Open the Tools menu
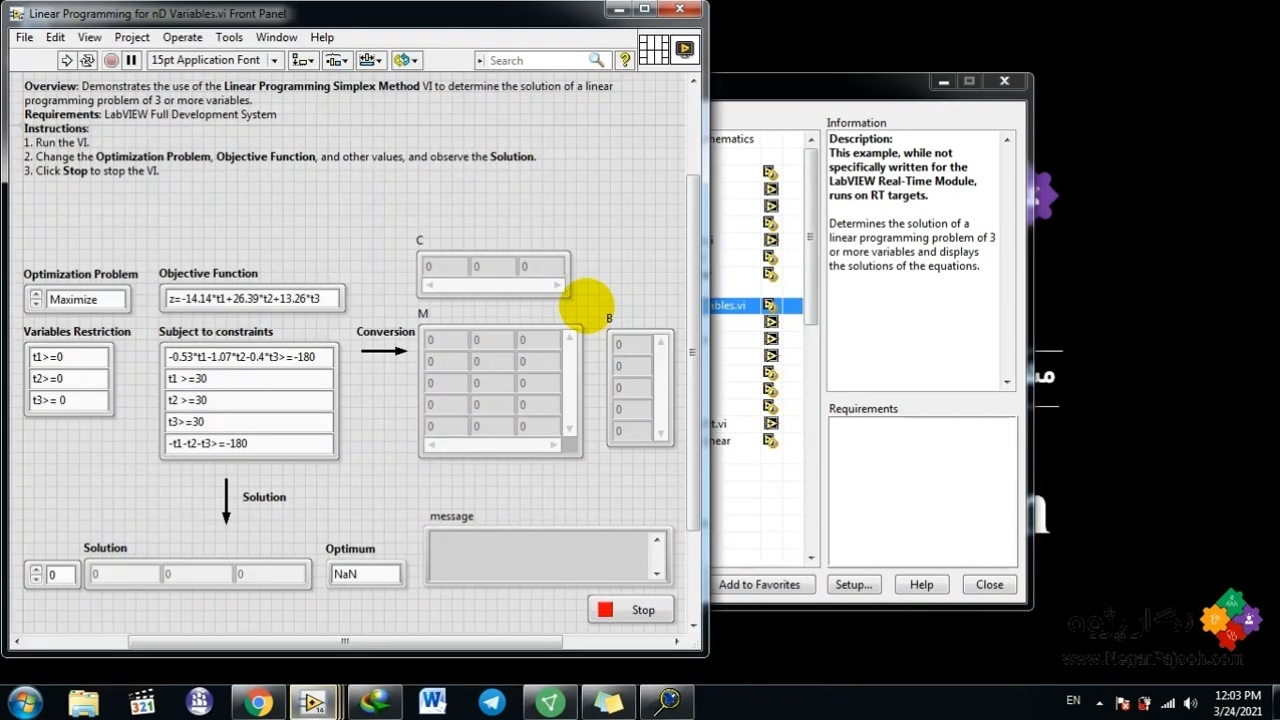This screenshot has height=720, width=1280. point(229,37)
